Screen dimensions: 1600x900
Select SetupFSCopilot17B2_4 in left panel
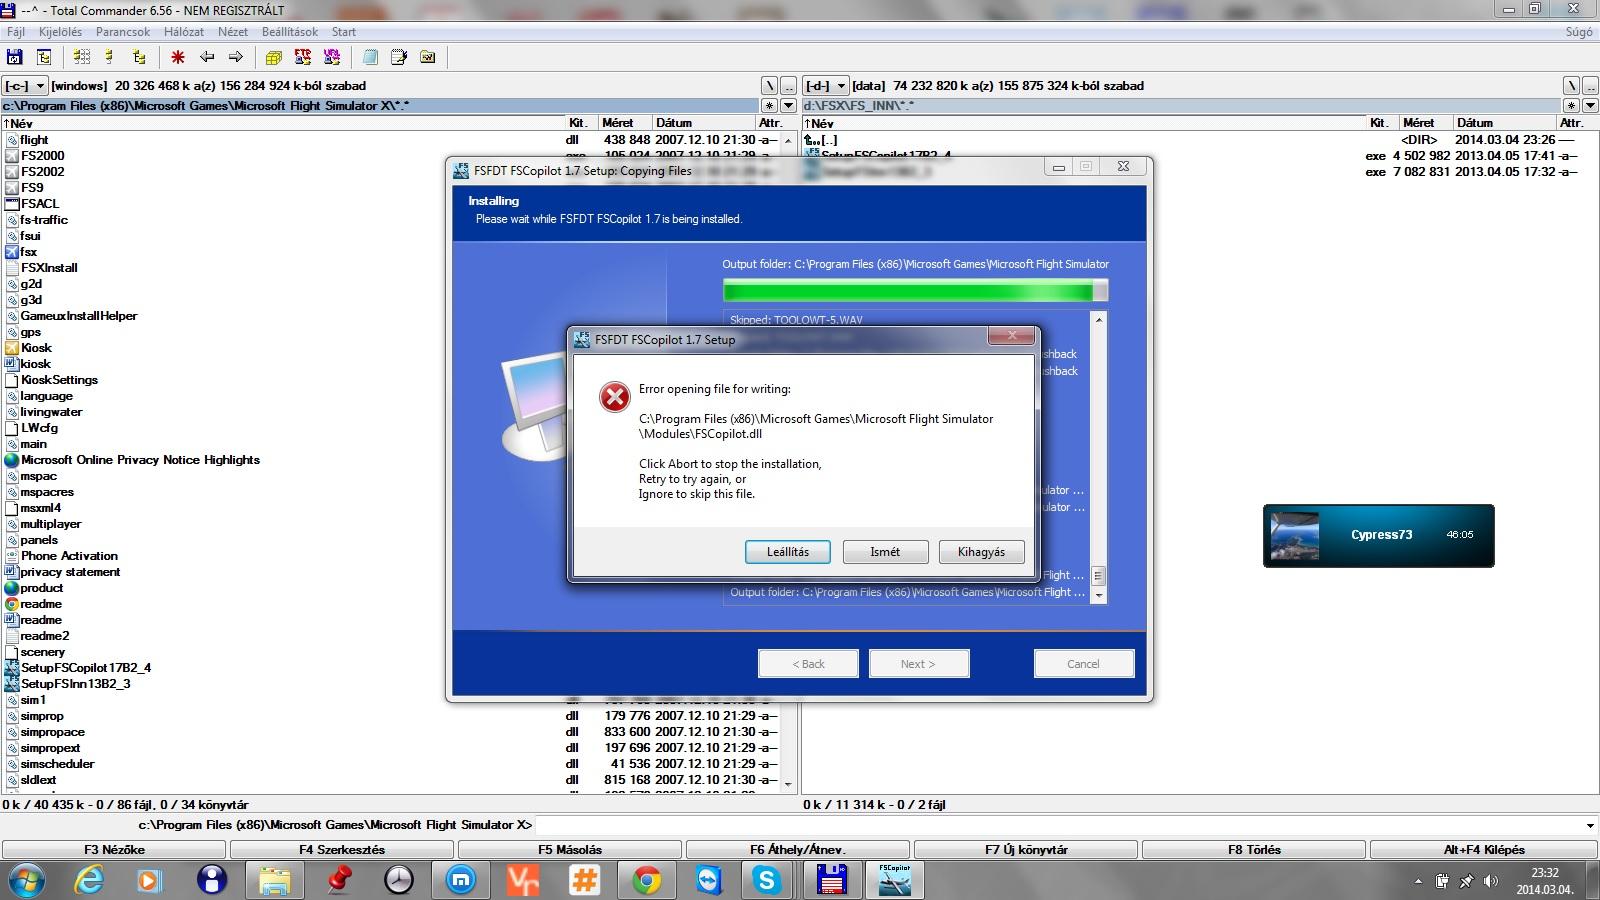tap(86, 668)
